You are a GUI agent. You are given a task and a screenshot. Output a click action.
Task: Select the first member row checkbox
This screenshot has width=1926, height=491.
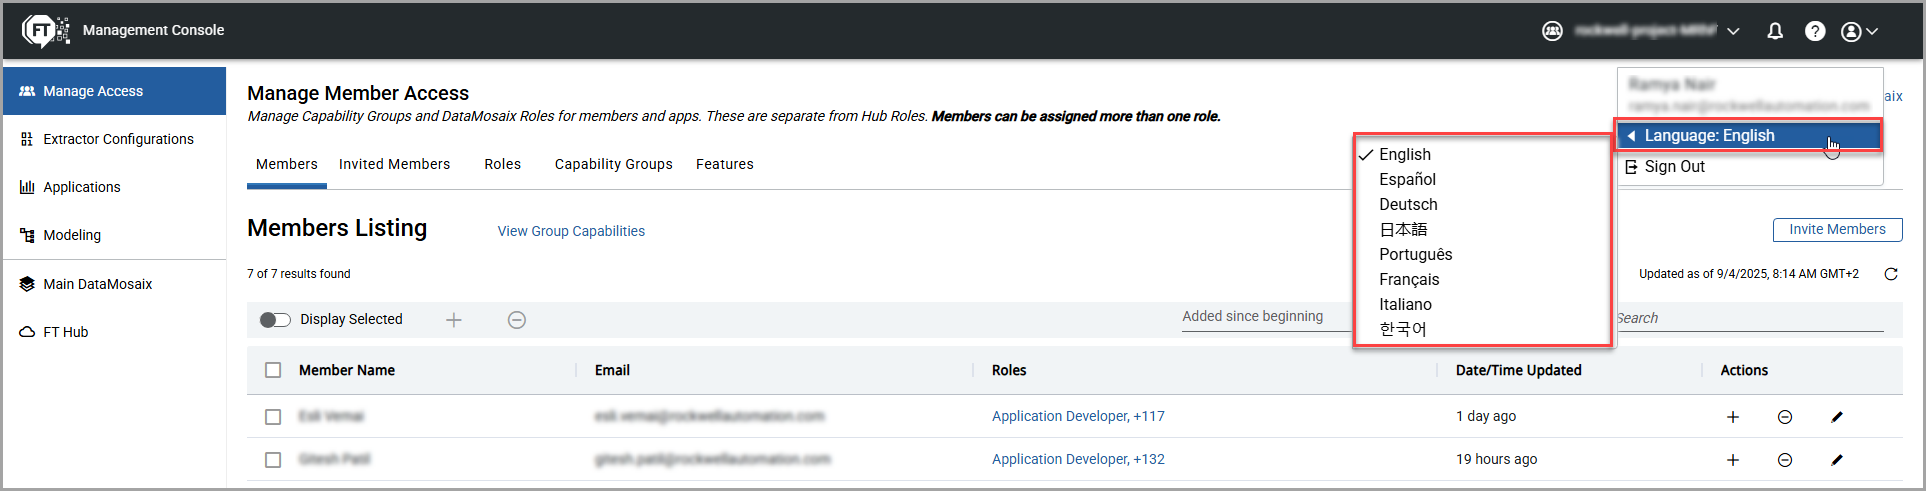point(273,417)
